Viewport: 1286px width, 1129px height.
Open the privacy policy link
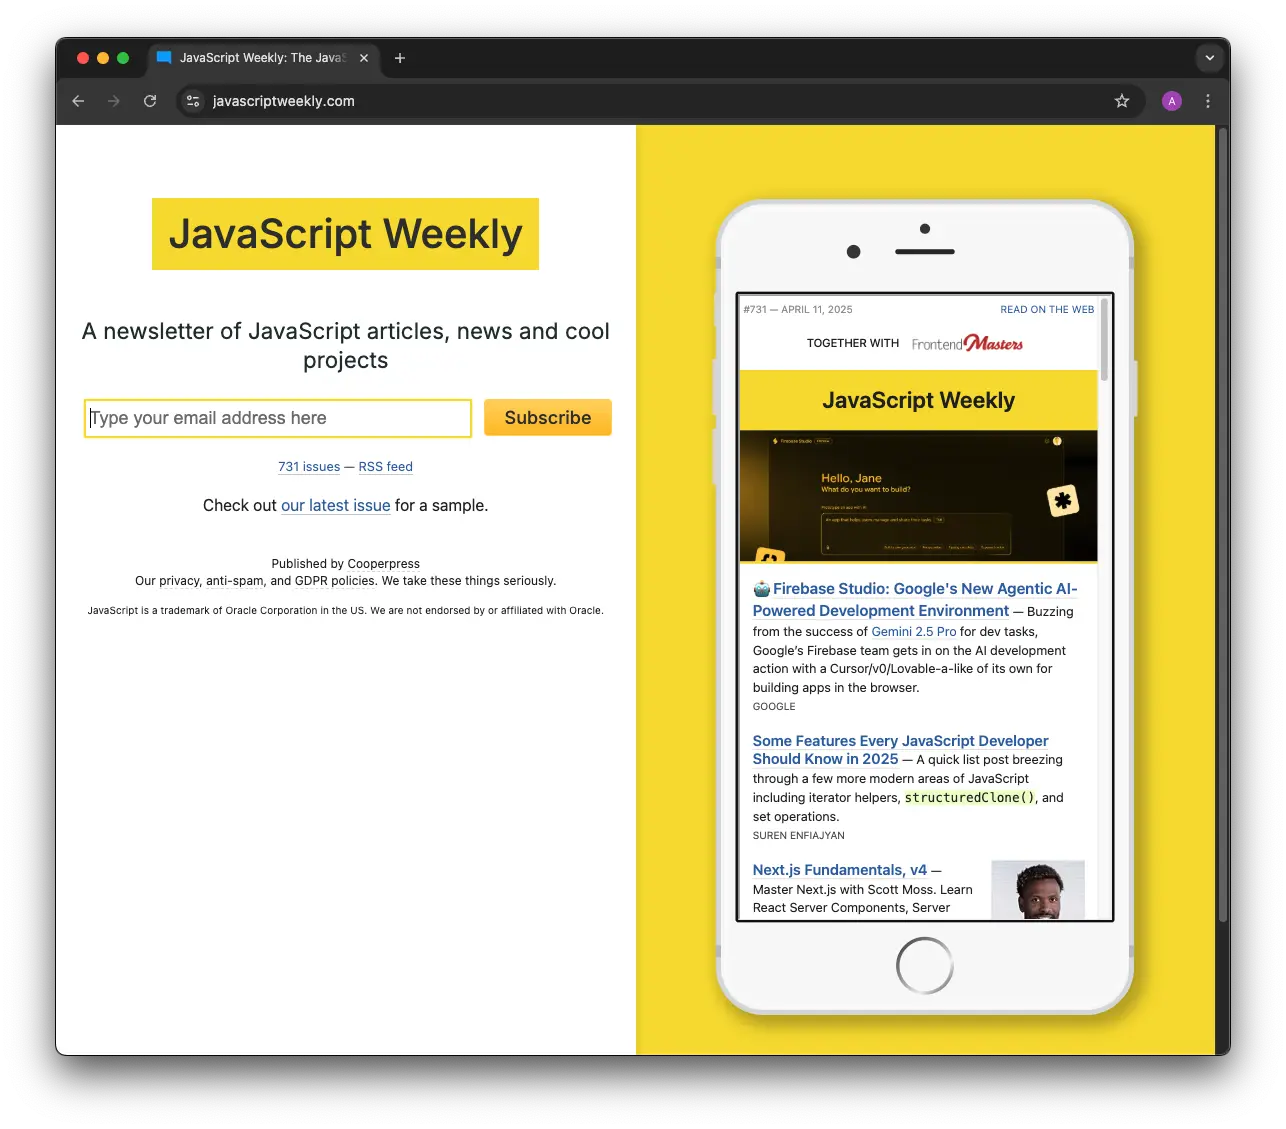(180, 581)
